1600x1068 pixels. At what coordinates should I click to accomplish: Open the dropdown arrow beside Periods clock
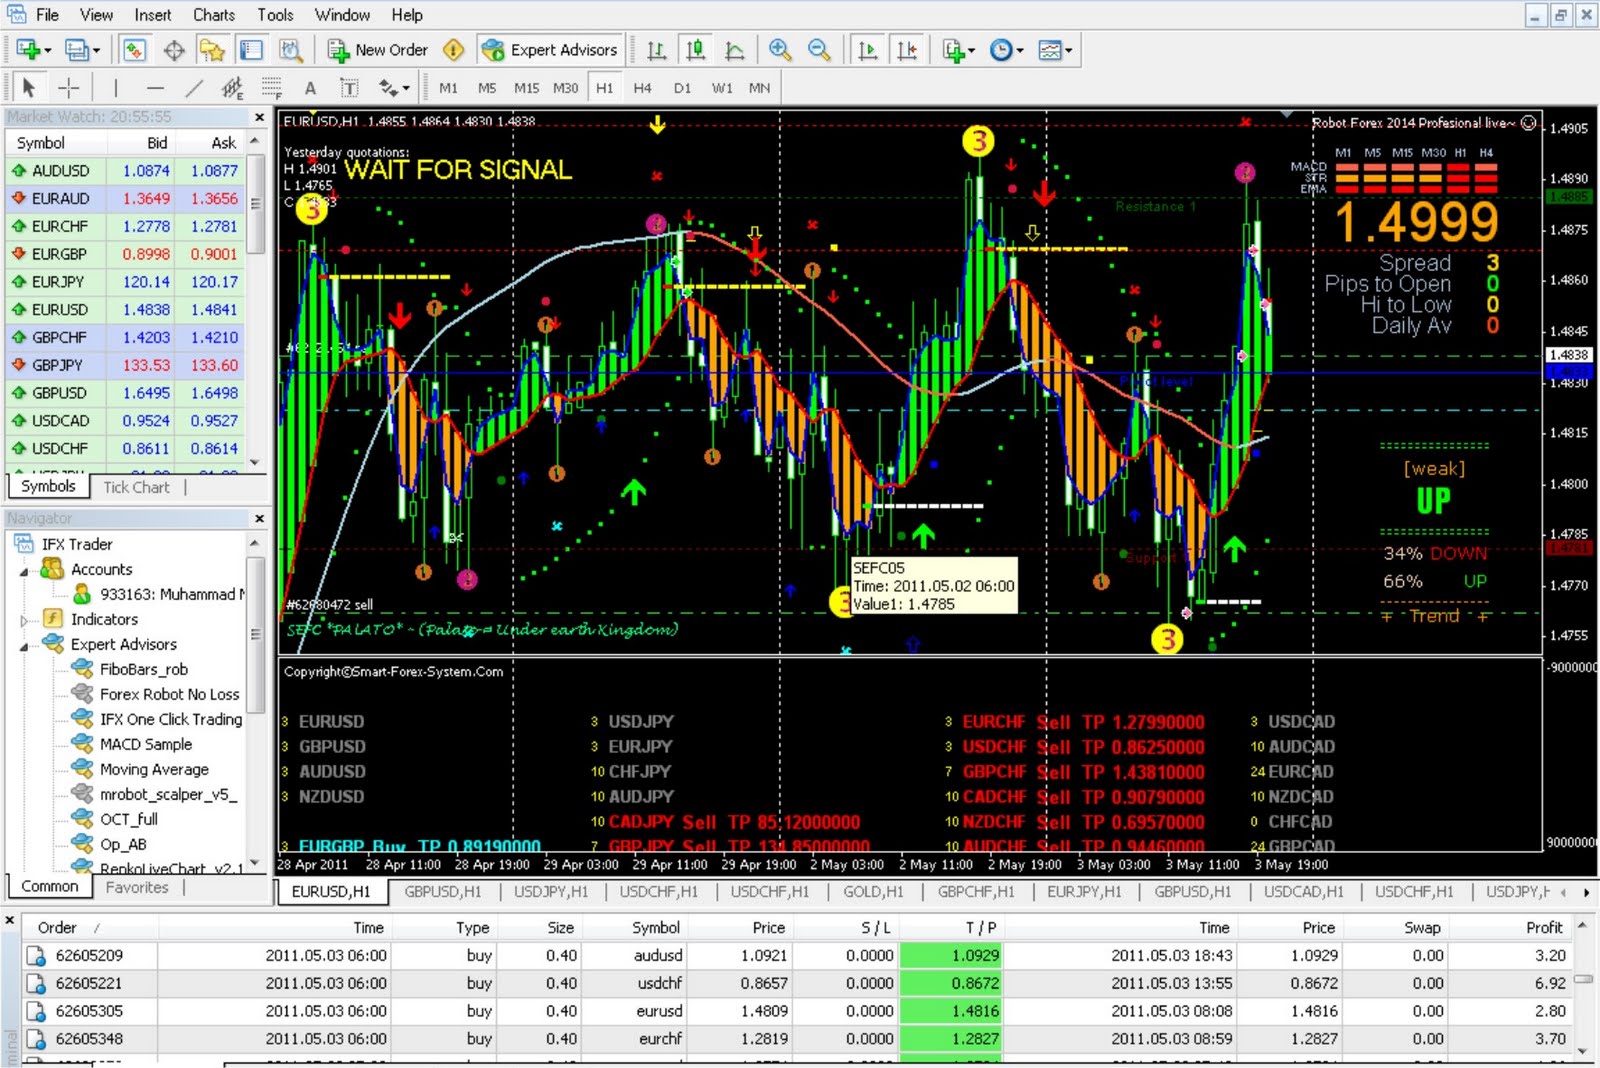[x=1020, y=50]
